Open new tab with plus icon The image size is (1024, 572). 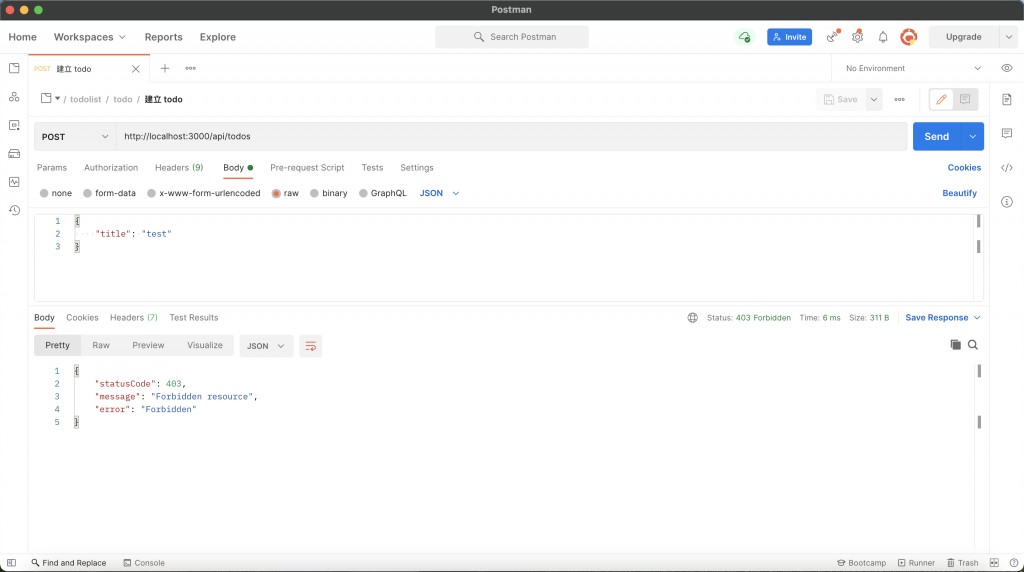click(165, 68)
